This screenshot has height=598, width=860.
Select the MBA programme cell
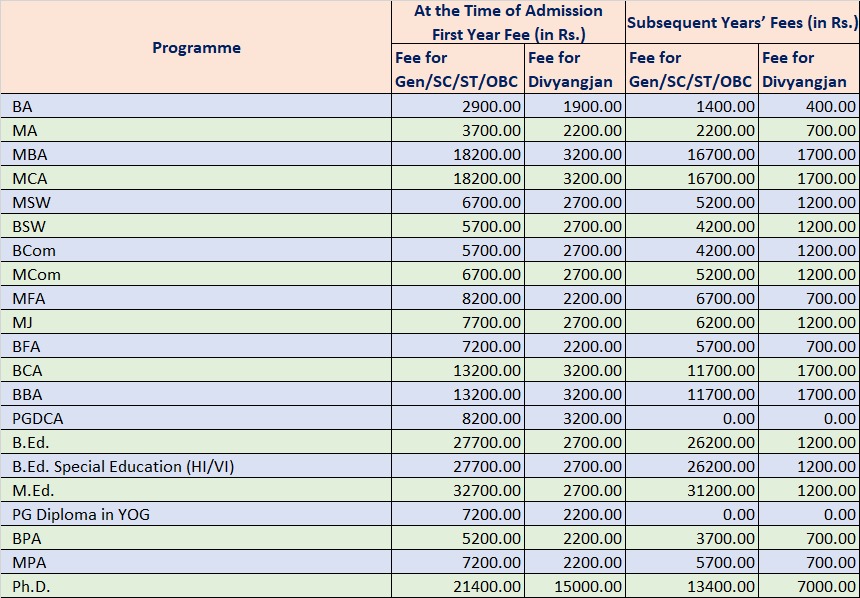[x=196, y=154]
